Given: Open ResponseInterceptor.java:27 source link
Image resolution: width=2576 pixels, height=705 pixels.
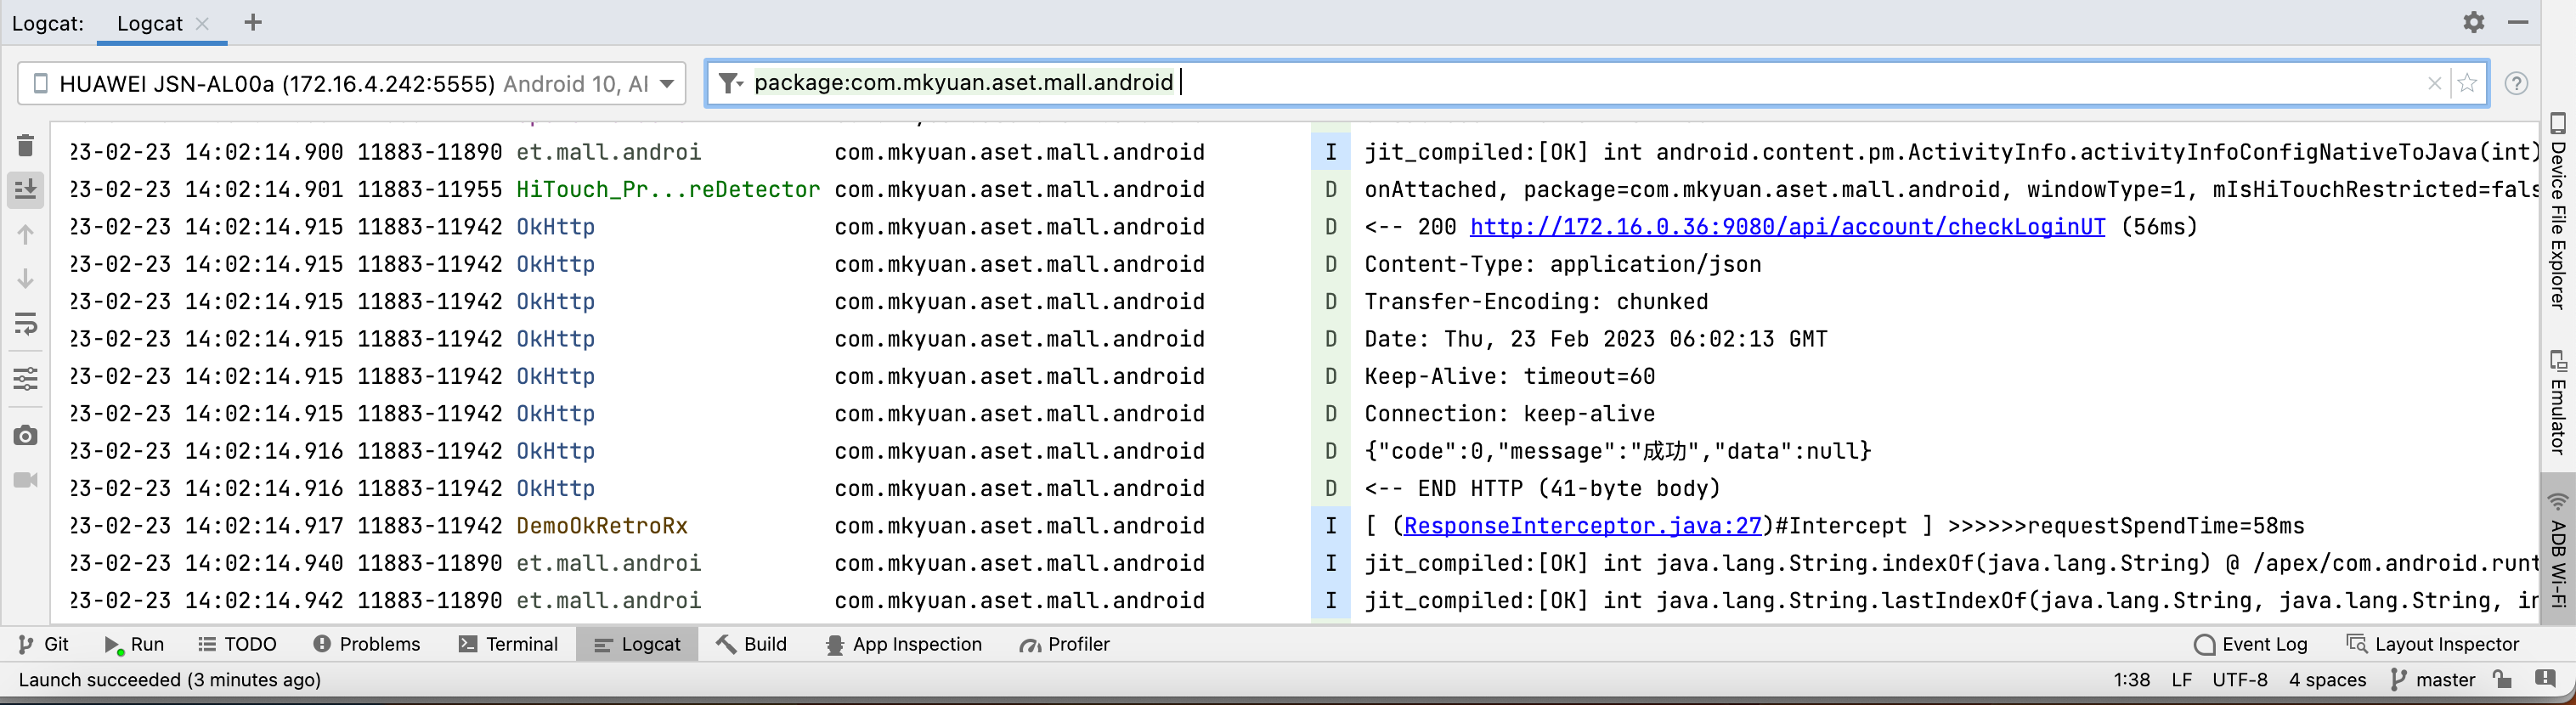Looking at the screenshot, I should (x=1583, y=526).
